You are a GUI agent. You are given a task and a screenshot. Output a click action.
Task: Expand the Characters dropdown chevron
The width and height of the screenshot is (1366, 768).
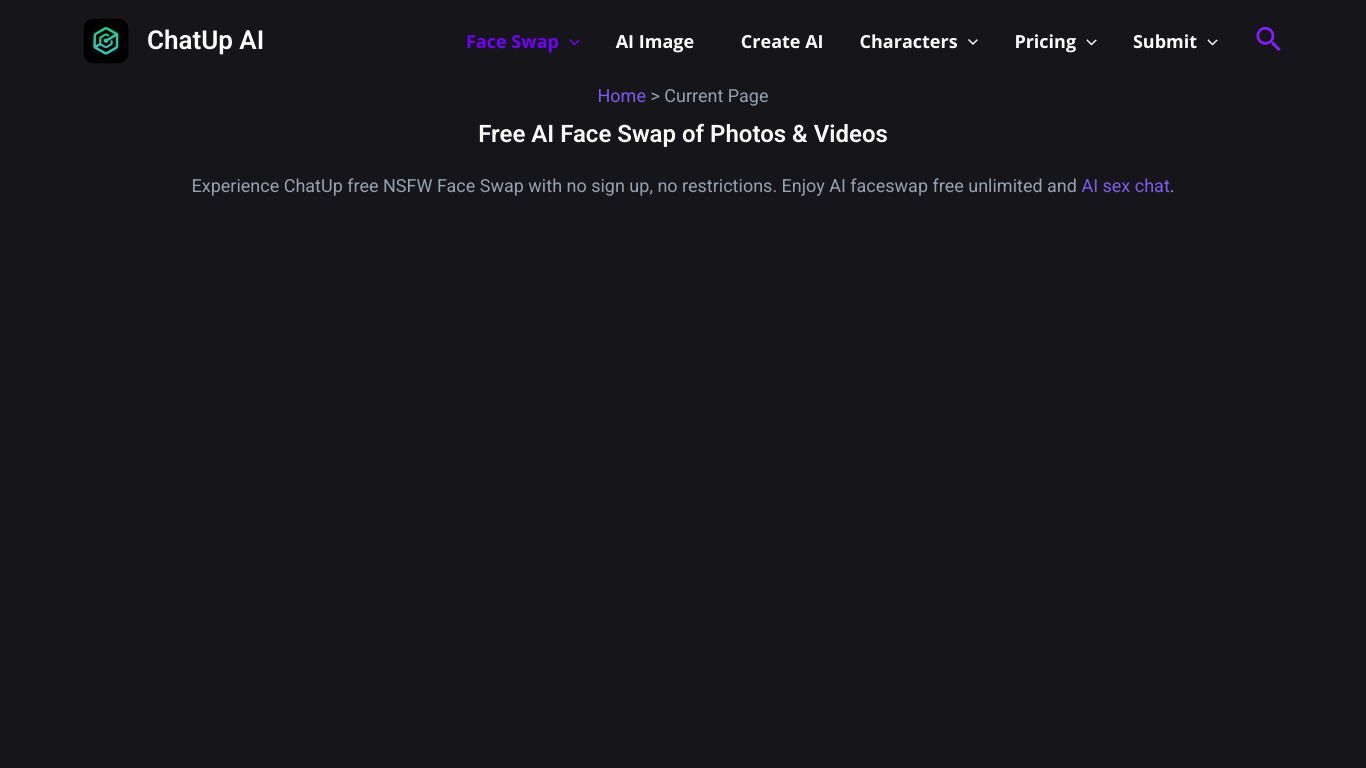(x=973, y=42)
